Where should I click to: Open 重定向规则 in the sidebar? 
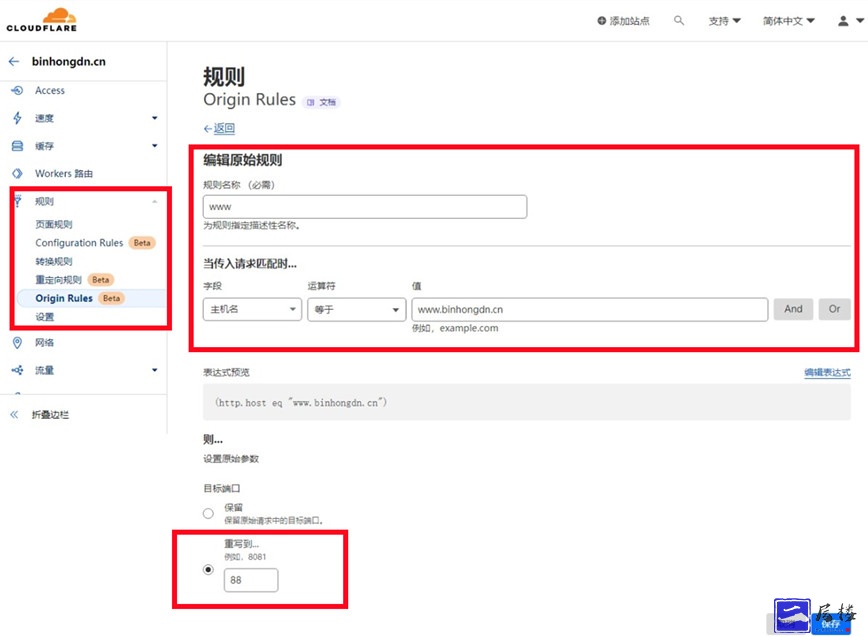tap(59, 280)
